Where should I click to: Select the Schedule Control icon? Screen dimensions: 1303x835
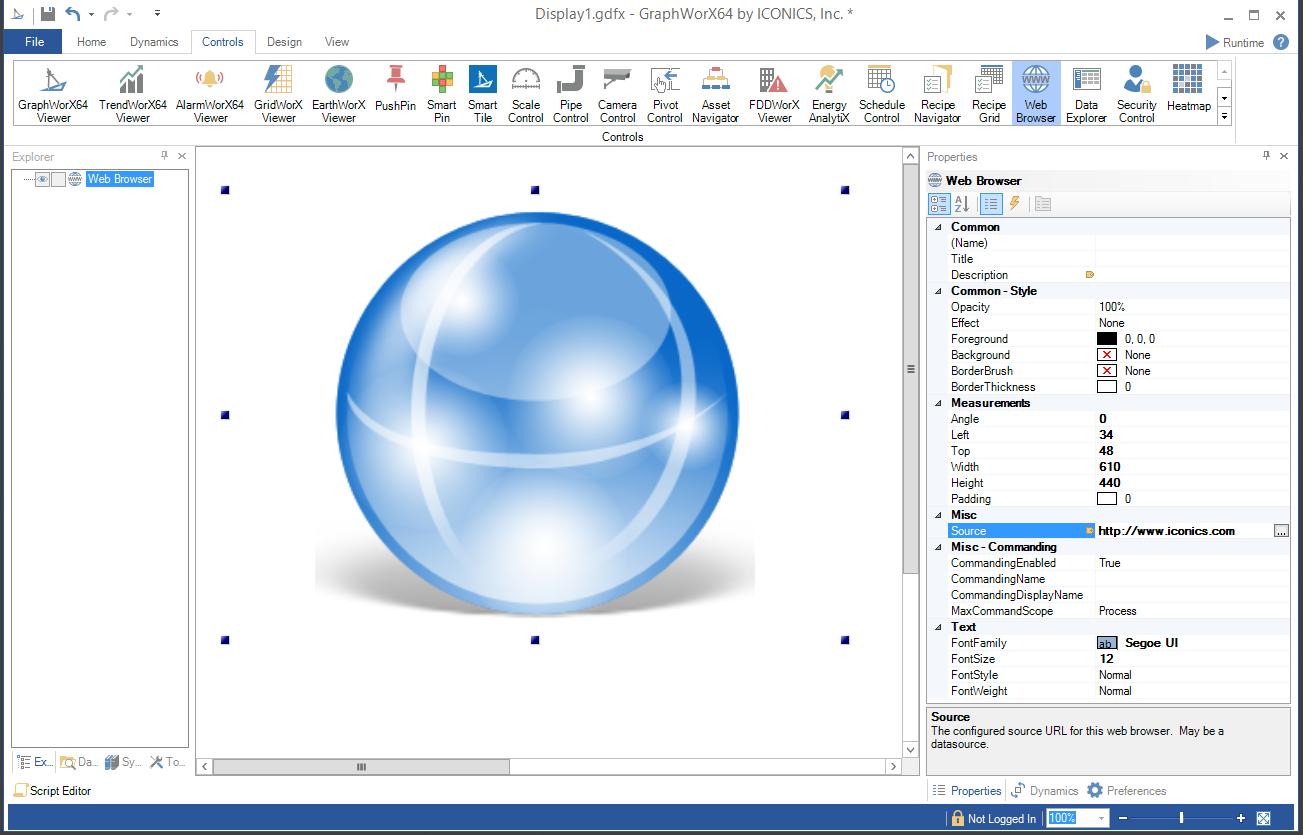click(x=881, y=94)
